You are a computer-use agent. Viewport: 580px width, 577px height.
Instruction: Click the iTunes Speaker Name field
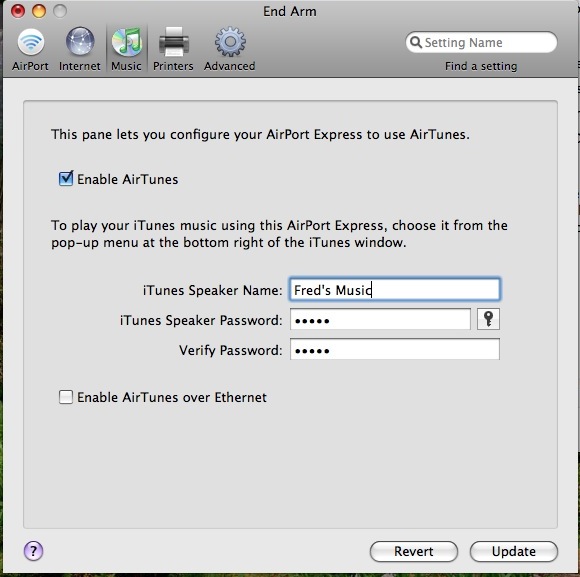(x=395, y=289)
